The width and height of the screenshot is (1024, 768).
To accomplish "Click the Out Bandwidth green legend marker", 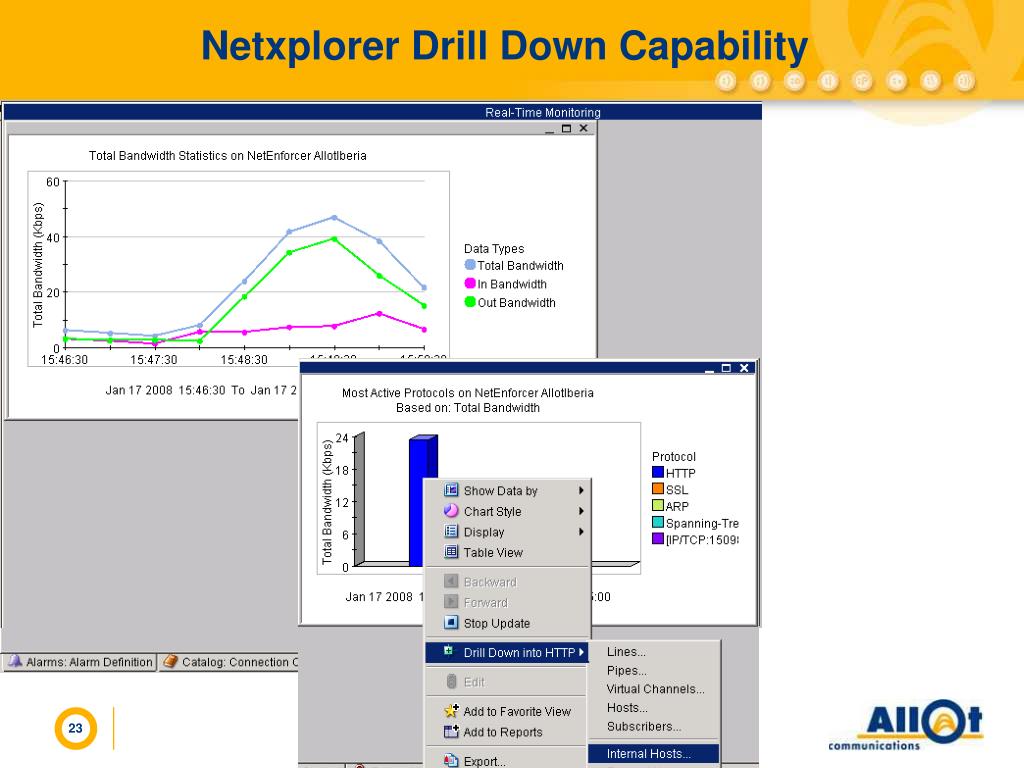I will (x=470, y=301).
